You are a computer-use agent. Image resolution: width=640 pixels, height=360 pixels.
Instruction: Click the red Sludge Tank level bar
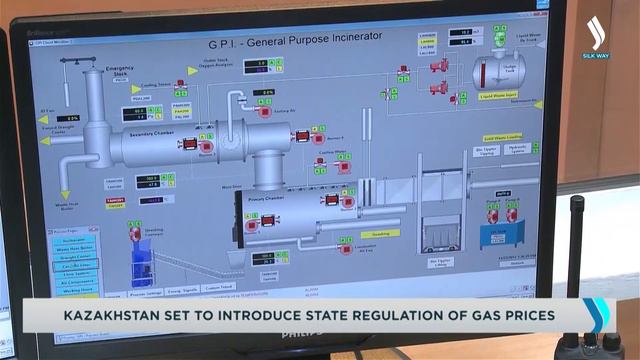pyautogui.click(x=483, y=74)
